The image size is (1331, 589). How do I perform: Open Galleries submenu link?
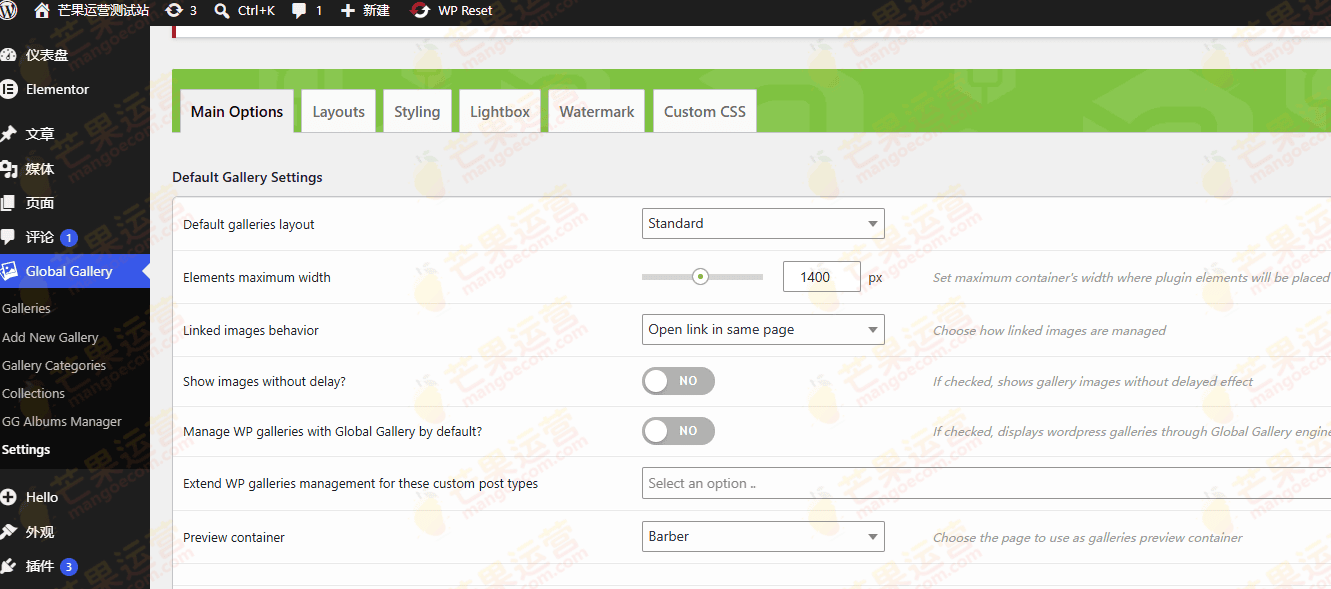26,309
